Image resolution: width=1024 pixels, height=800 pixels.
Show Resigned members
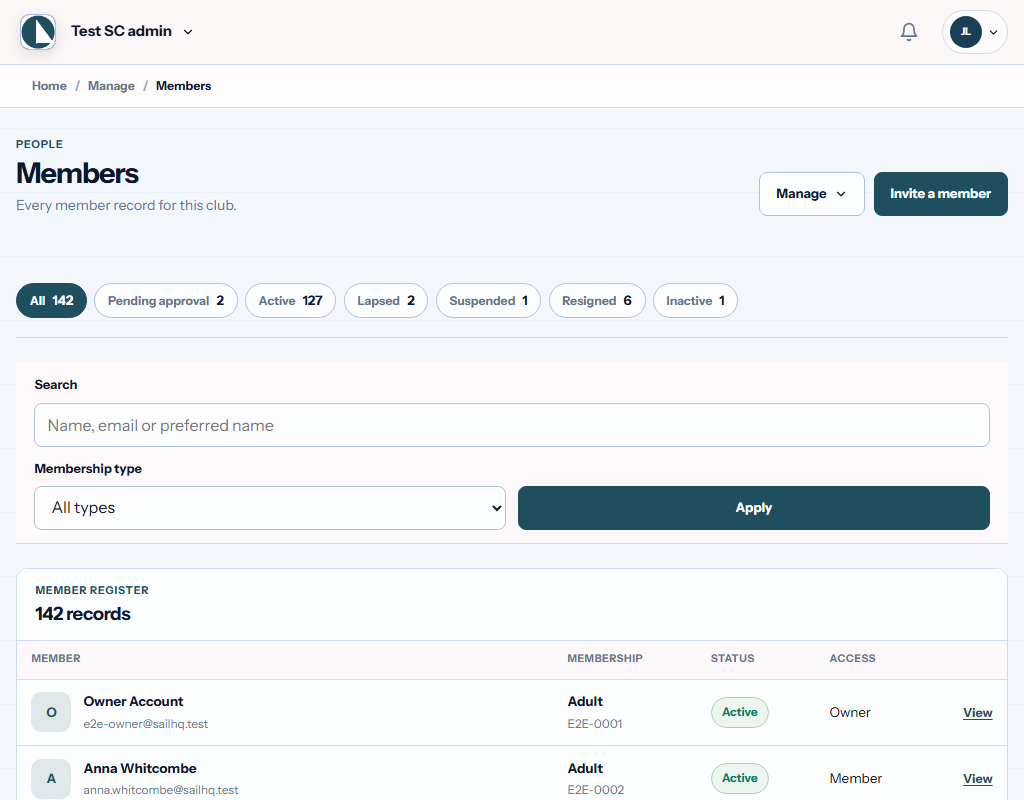tap(597, 300)
